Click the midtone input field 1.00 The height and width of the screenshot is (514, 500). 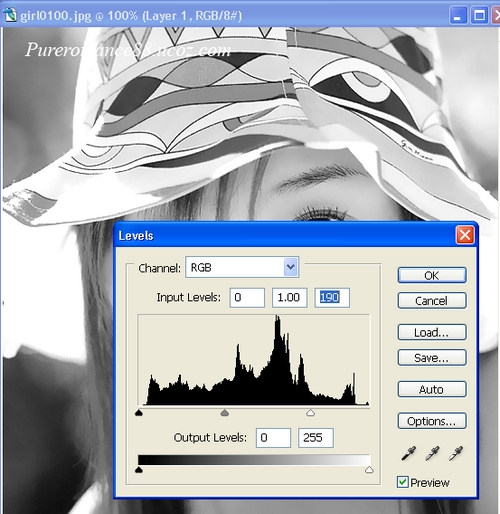pyautogui.click(x=289, y=297)
